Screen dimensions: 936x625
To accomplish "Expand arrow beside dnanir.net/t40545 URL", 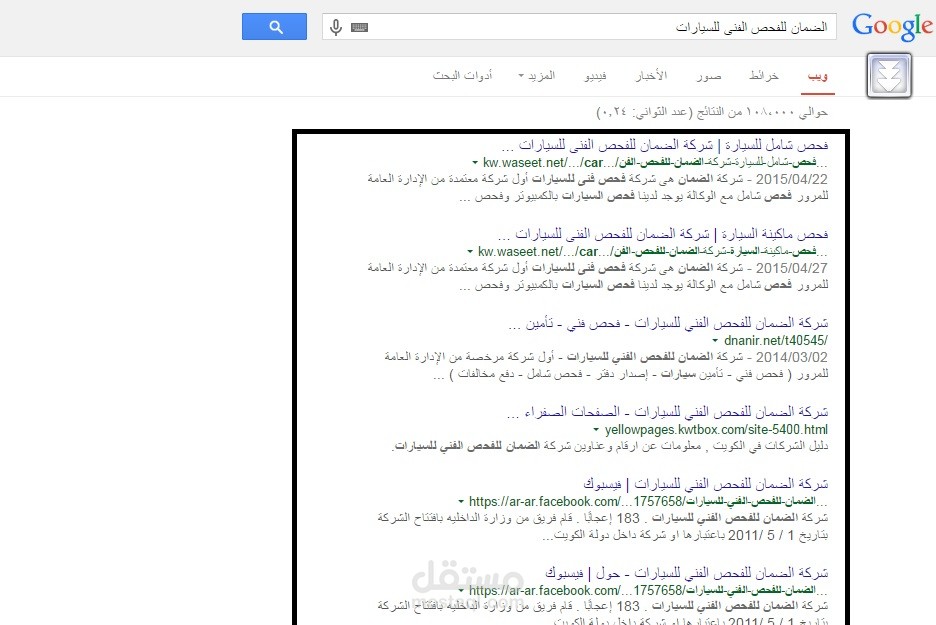I will 715,340.
